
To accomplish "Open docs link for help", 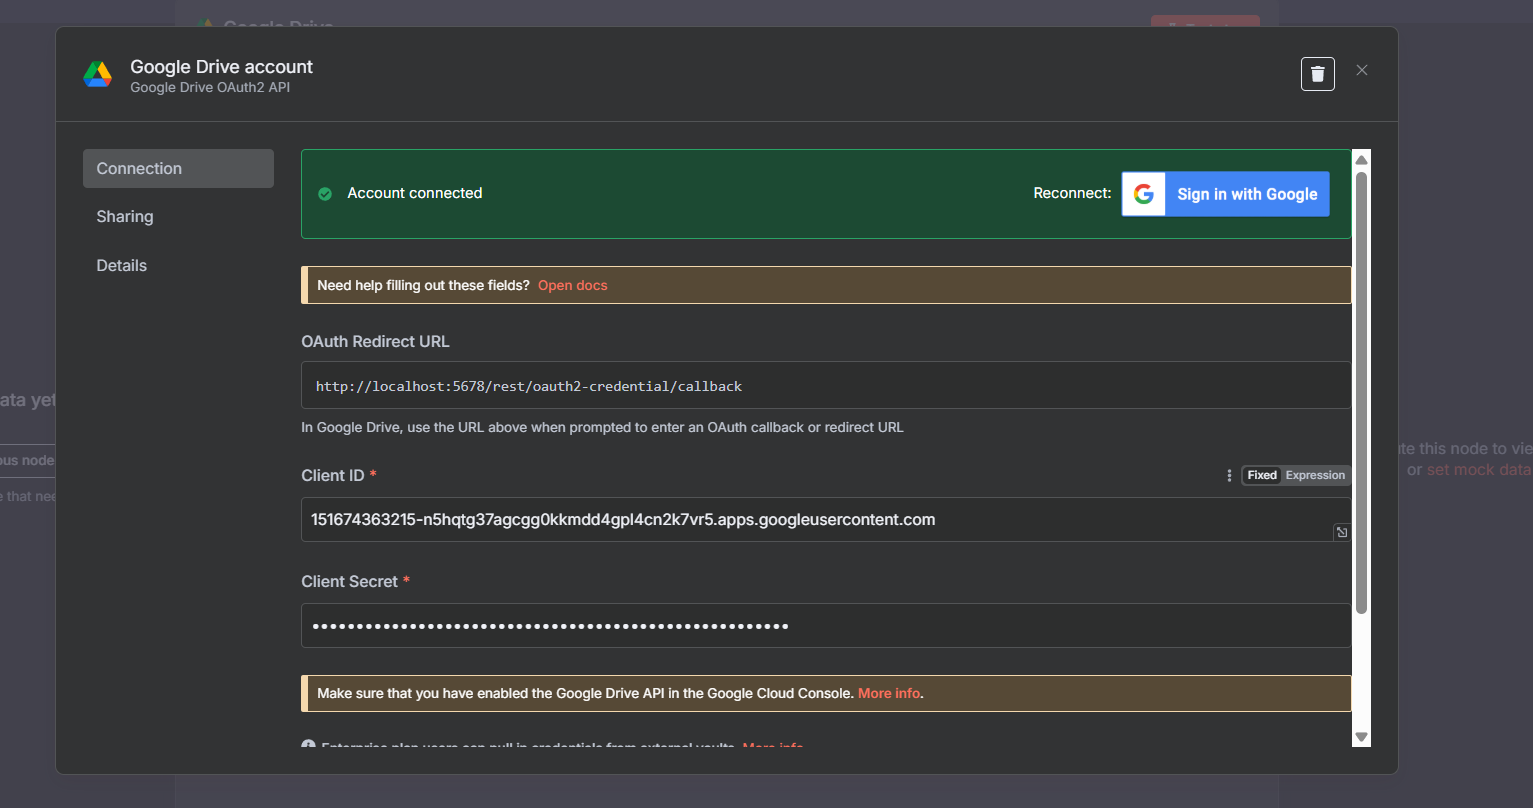I will pyautogui.click(x=573, y=285).
